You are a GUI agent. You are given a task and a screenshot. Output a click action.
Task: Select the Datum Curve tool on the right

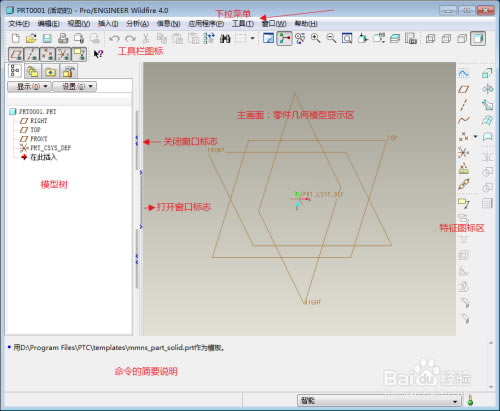[464, 120]
